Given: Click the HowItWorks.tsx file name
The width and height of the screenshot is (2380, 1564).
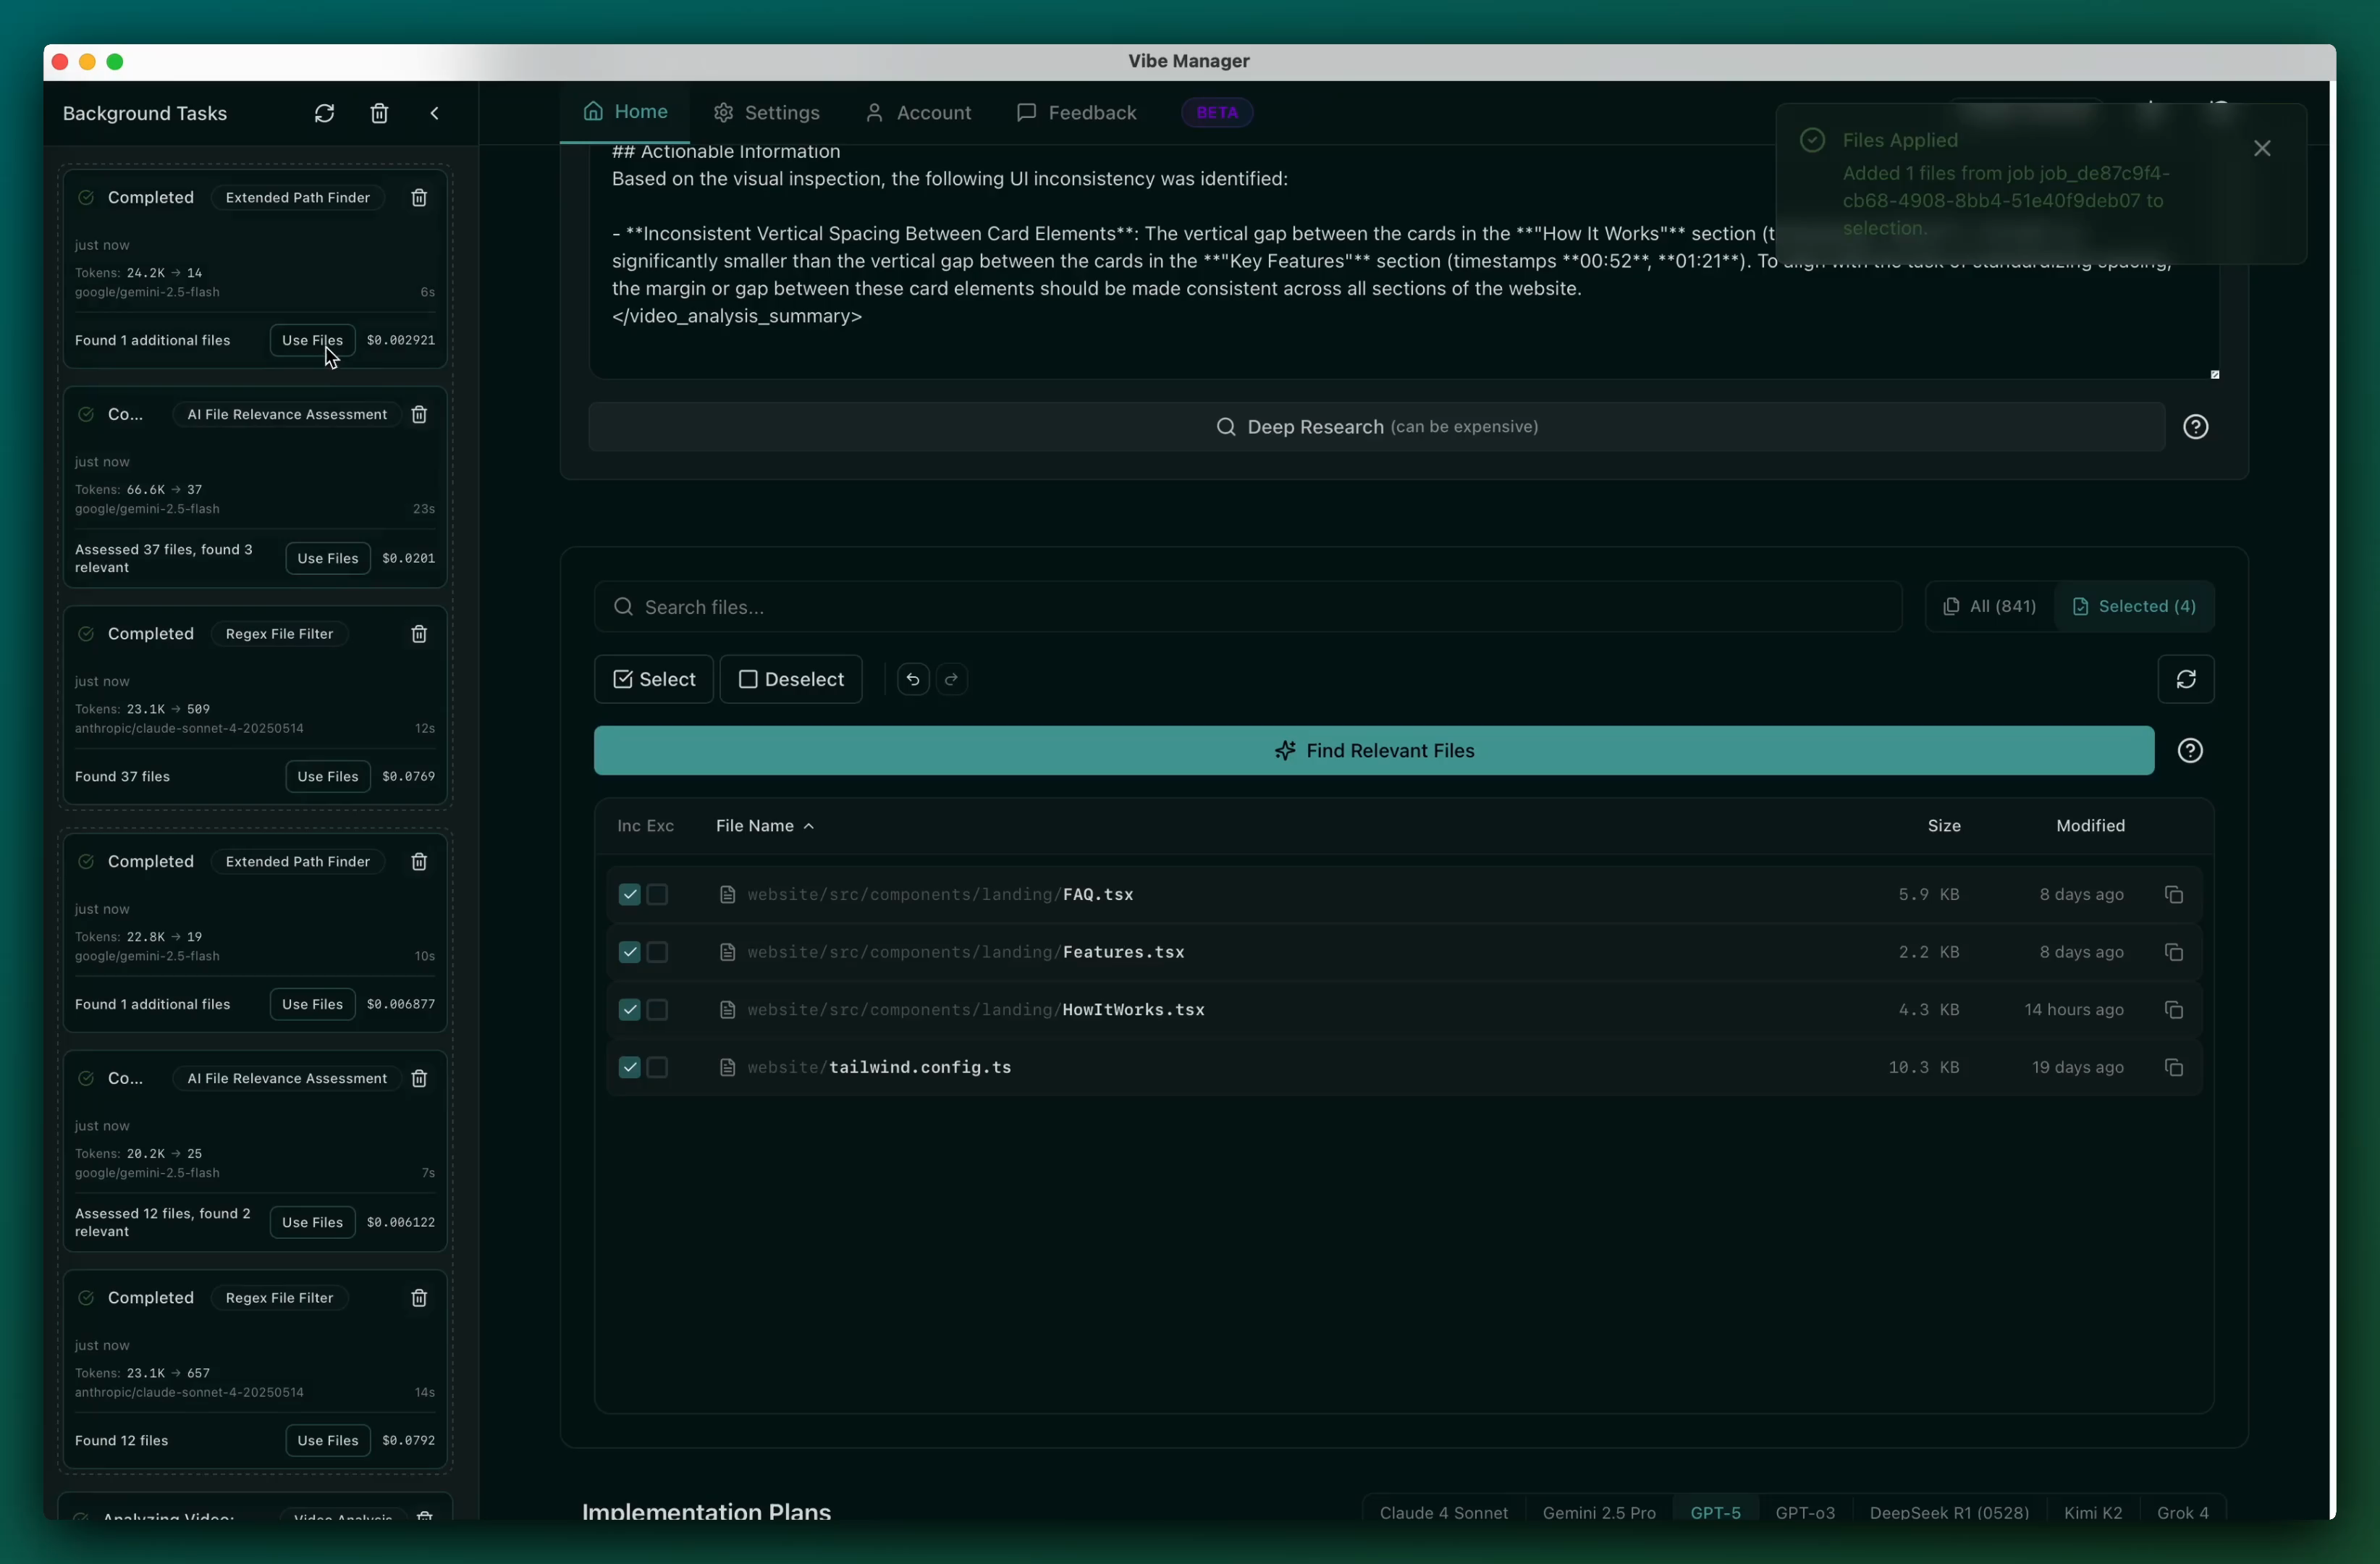Looking at the screenshot, I should coord(1133,1010).
